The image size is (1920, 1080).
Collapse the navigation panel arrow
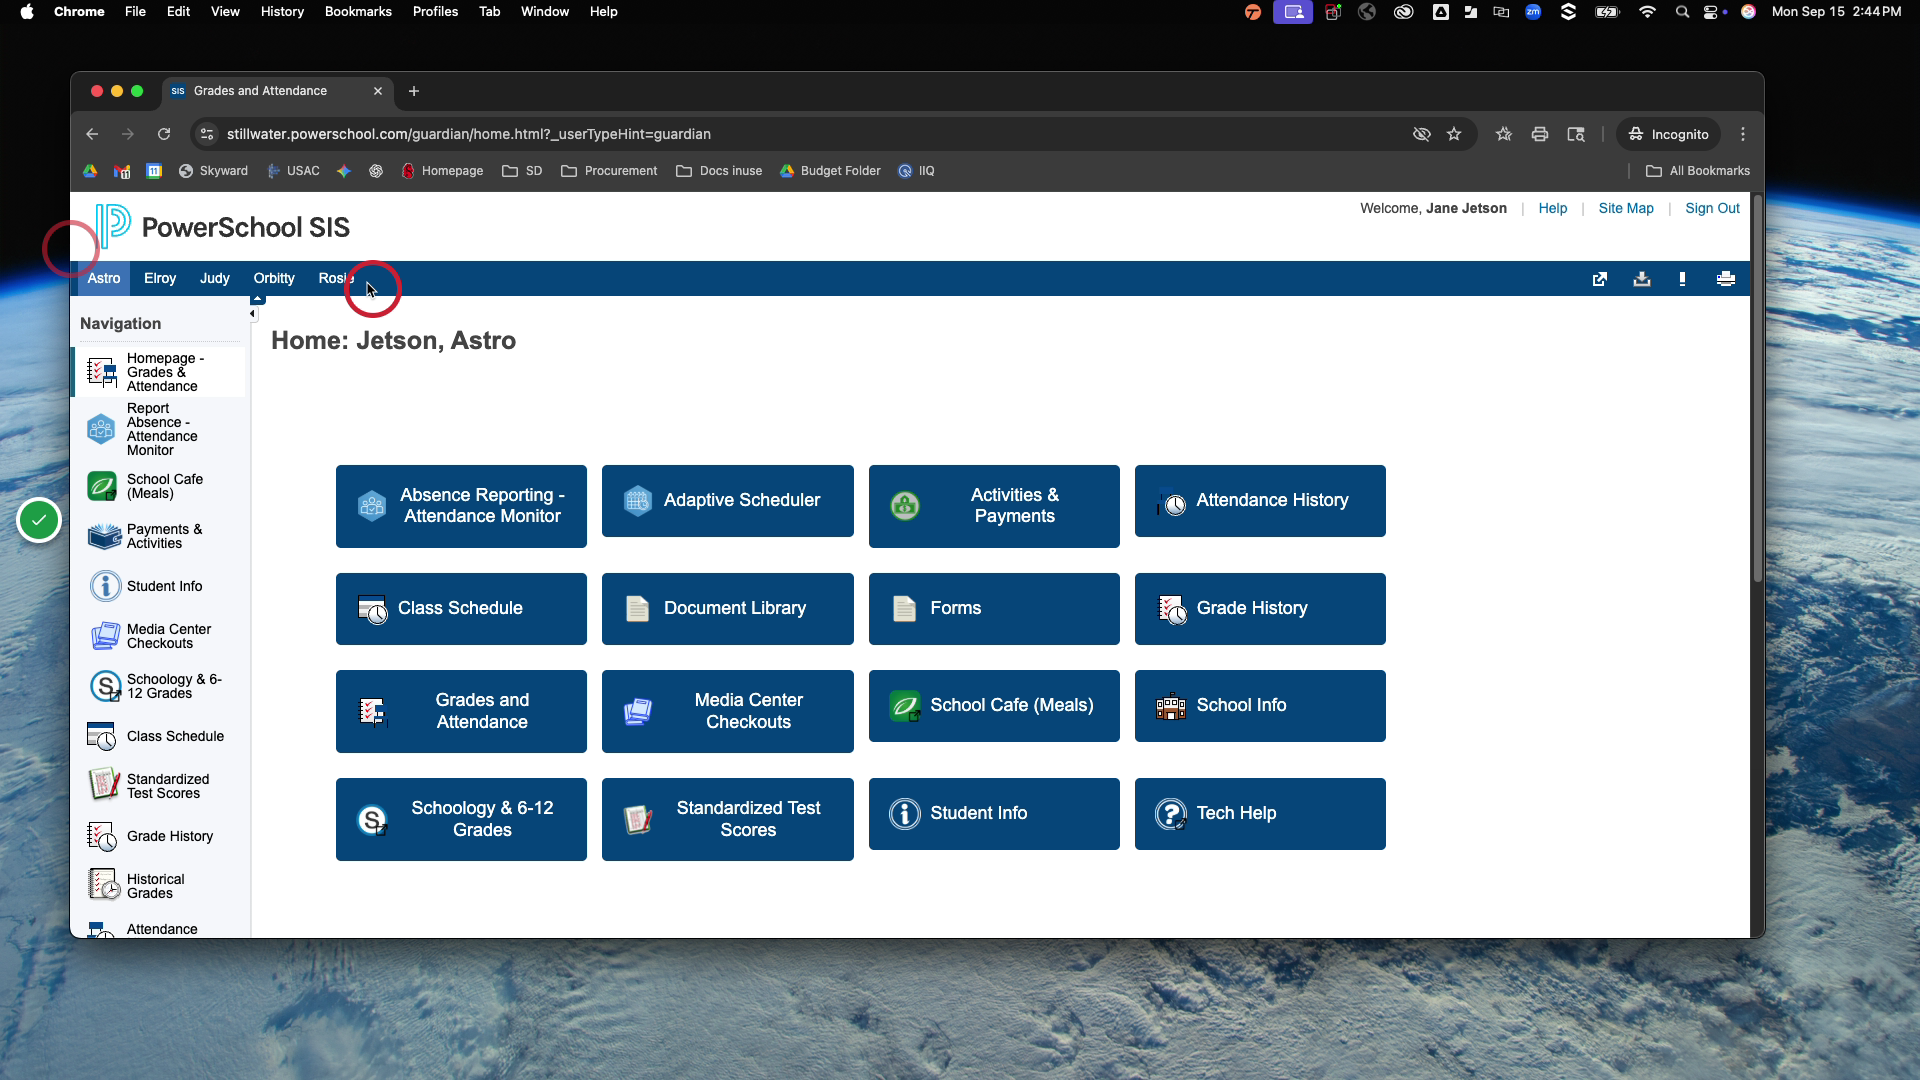252,314
